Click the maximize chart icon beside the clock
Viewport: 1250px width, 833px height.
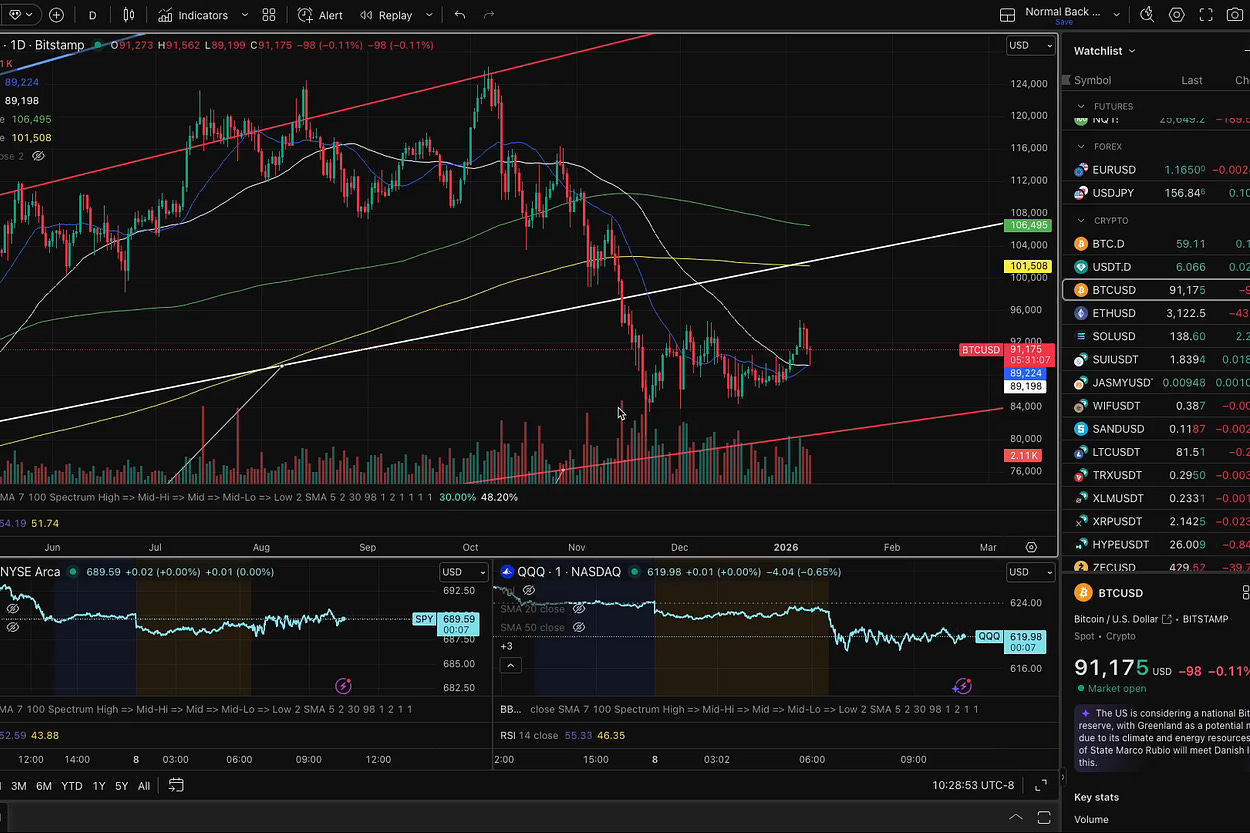click(x=1041, y=785)
